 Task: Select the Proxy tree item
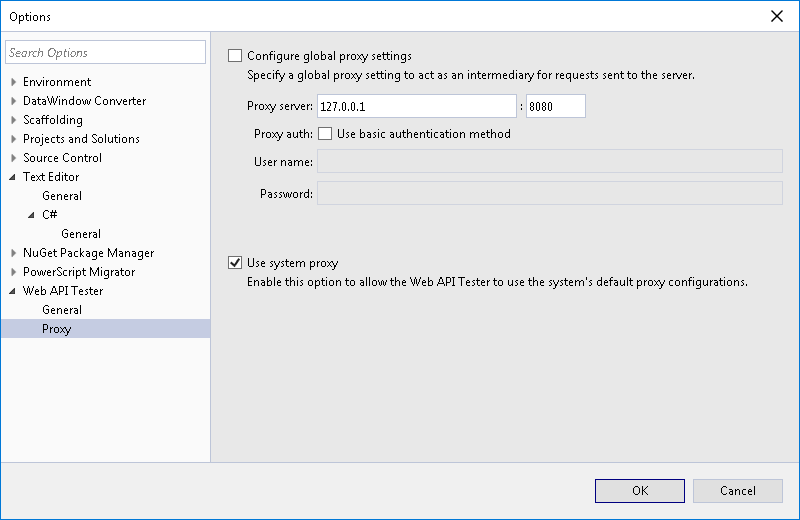57,329
